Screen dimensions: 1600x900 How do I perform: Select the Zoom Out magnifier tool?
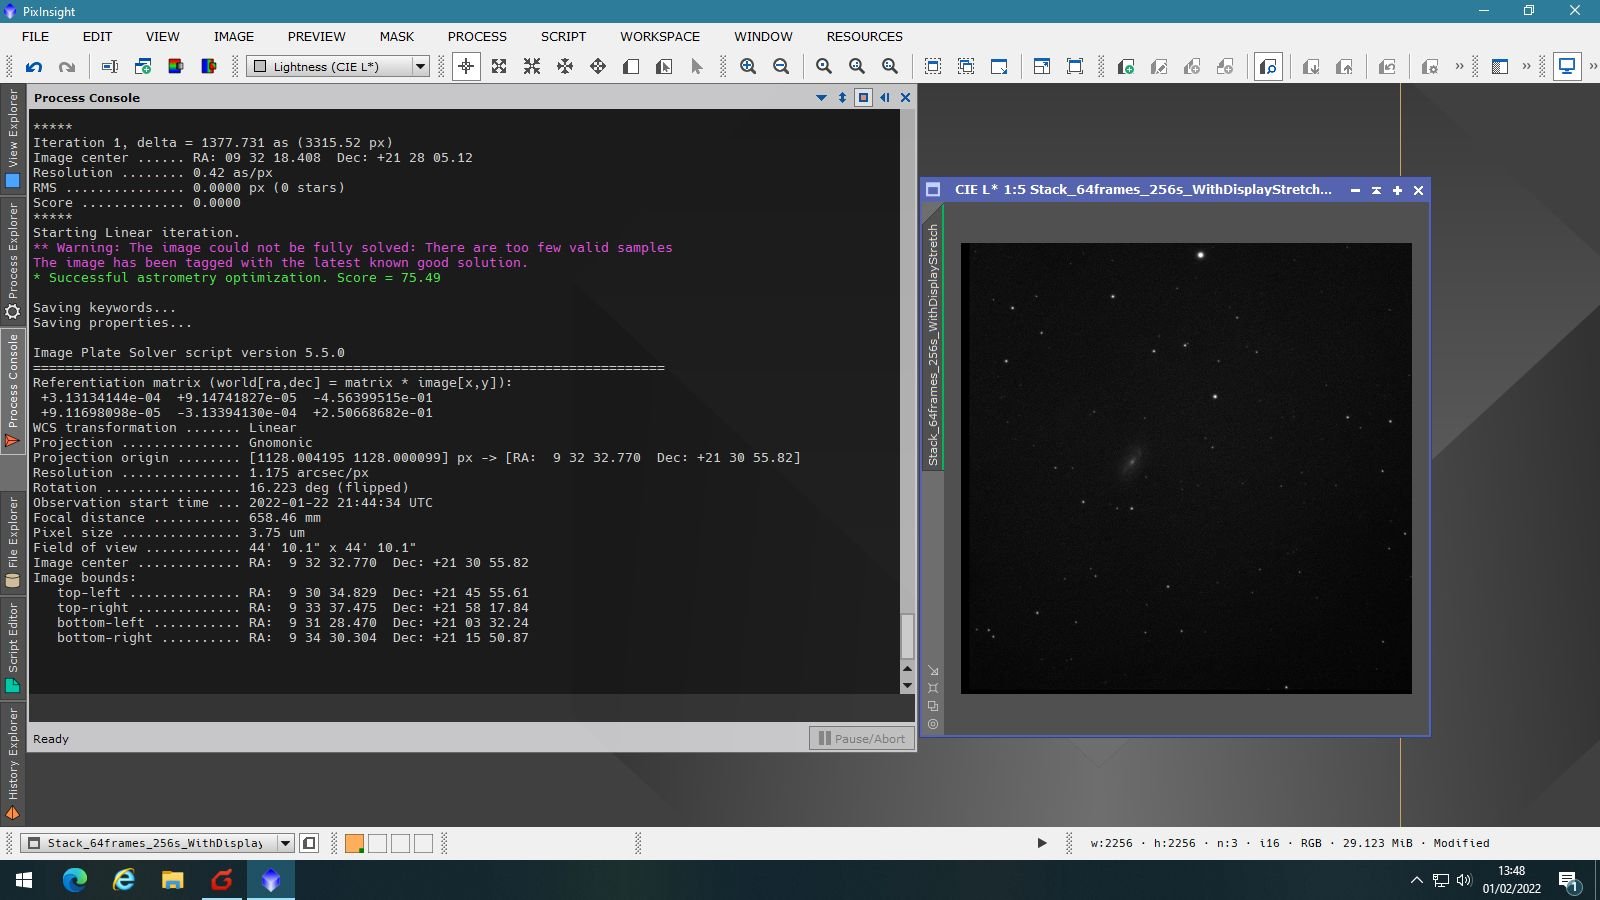click(x=781, y=67)
